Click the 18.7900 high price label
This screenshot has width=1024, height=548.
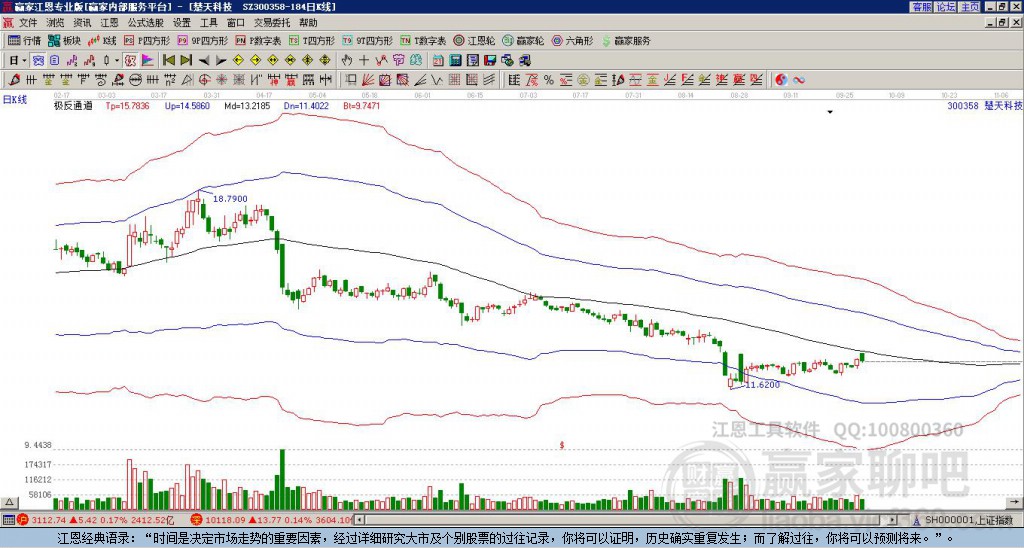click(231, 199)
